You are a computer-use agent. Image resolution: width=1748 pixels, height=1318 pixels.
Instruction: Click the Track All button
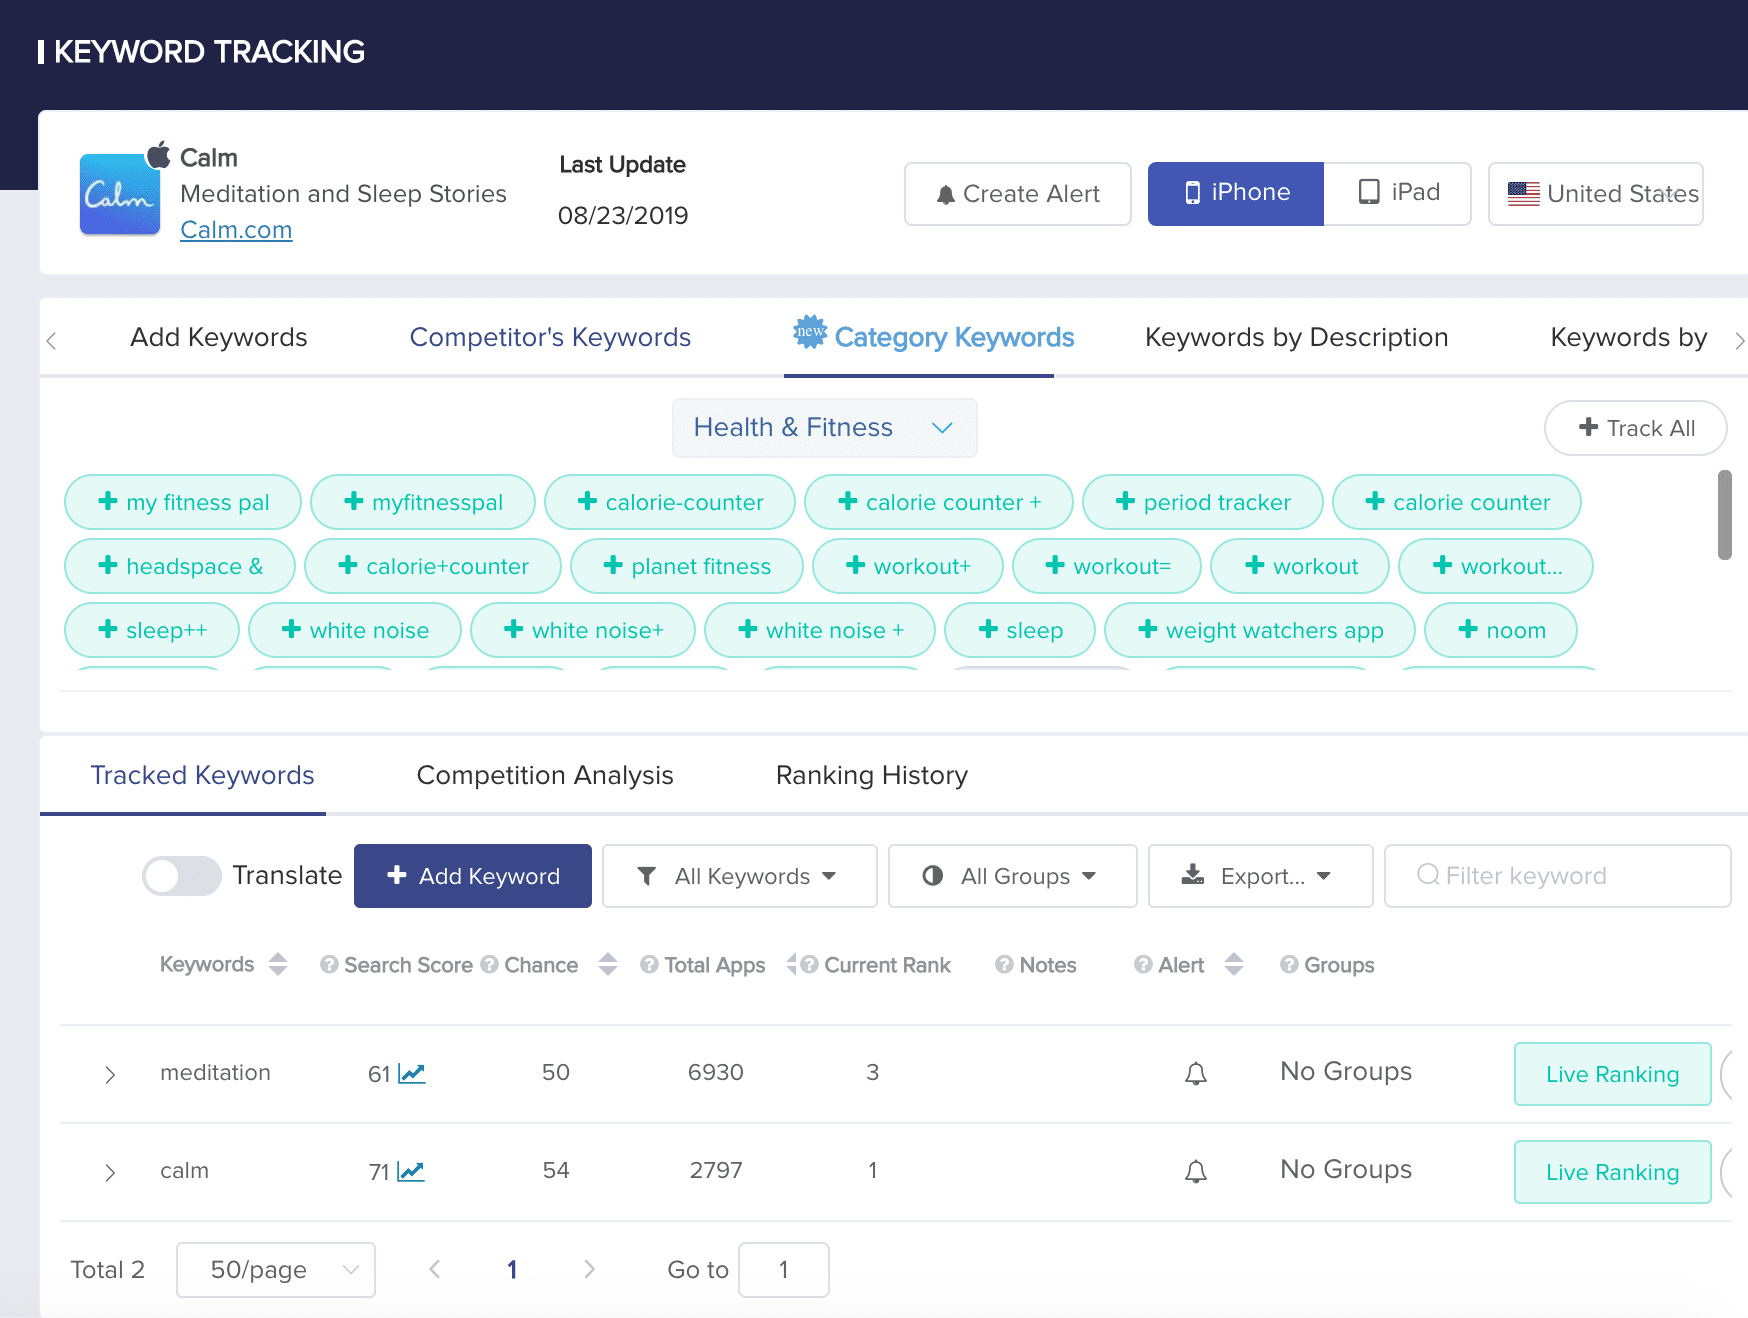coord(1636,428)
